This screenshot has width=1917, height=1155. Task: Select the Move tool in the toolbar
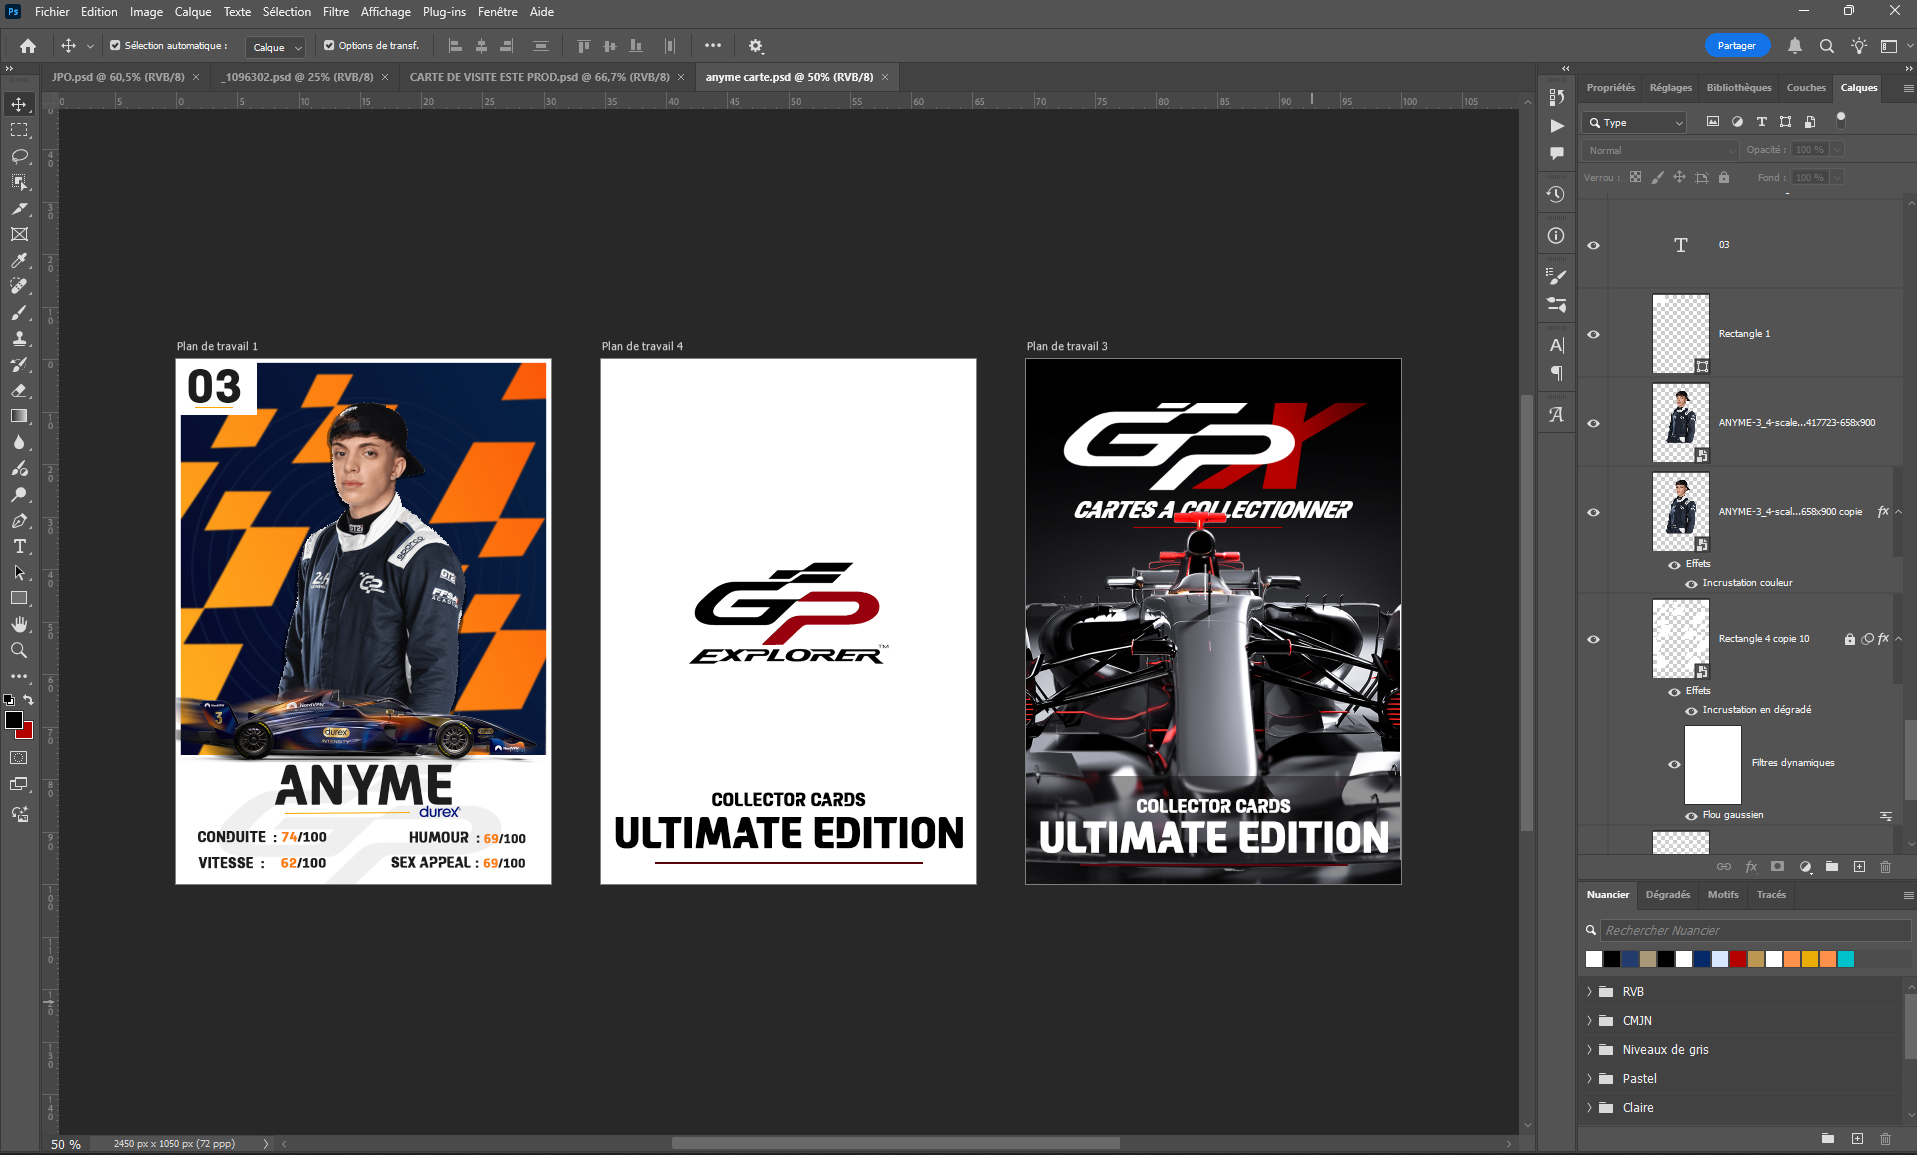pyautogui.click(x=19, y=104)
